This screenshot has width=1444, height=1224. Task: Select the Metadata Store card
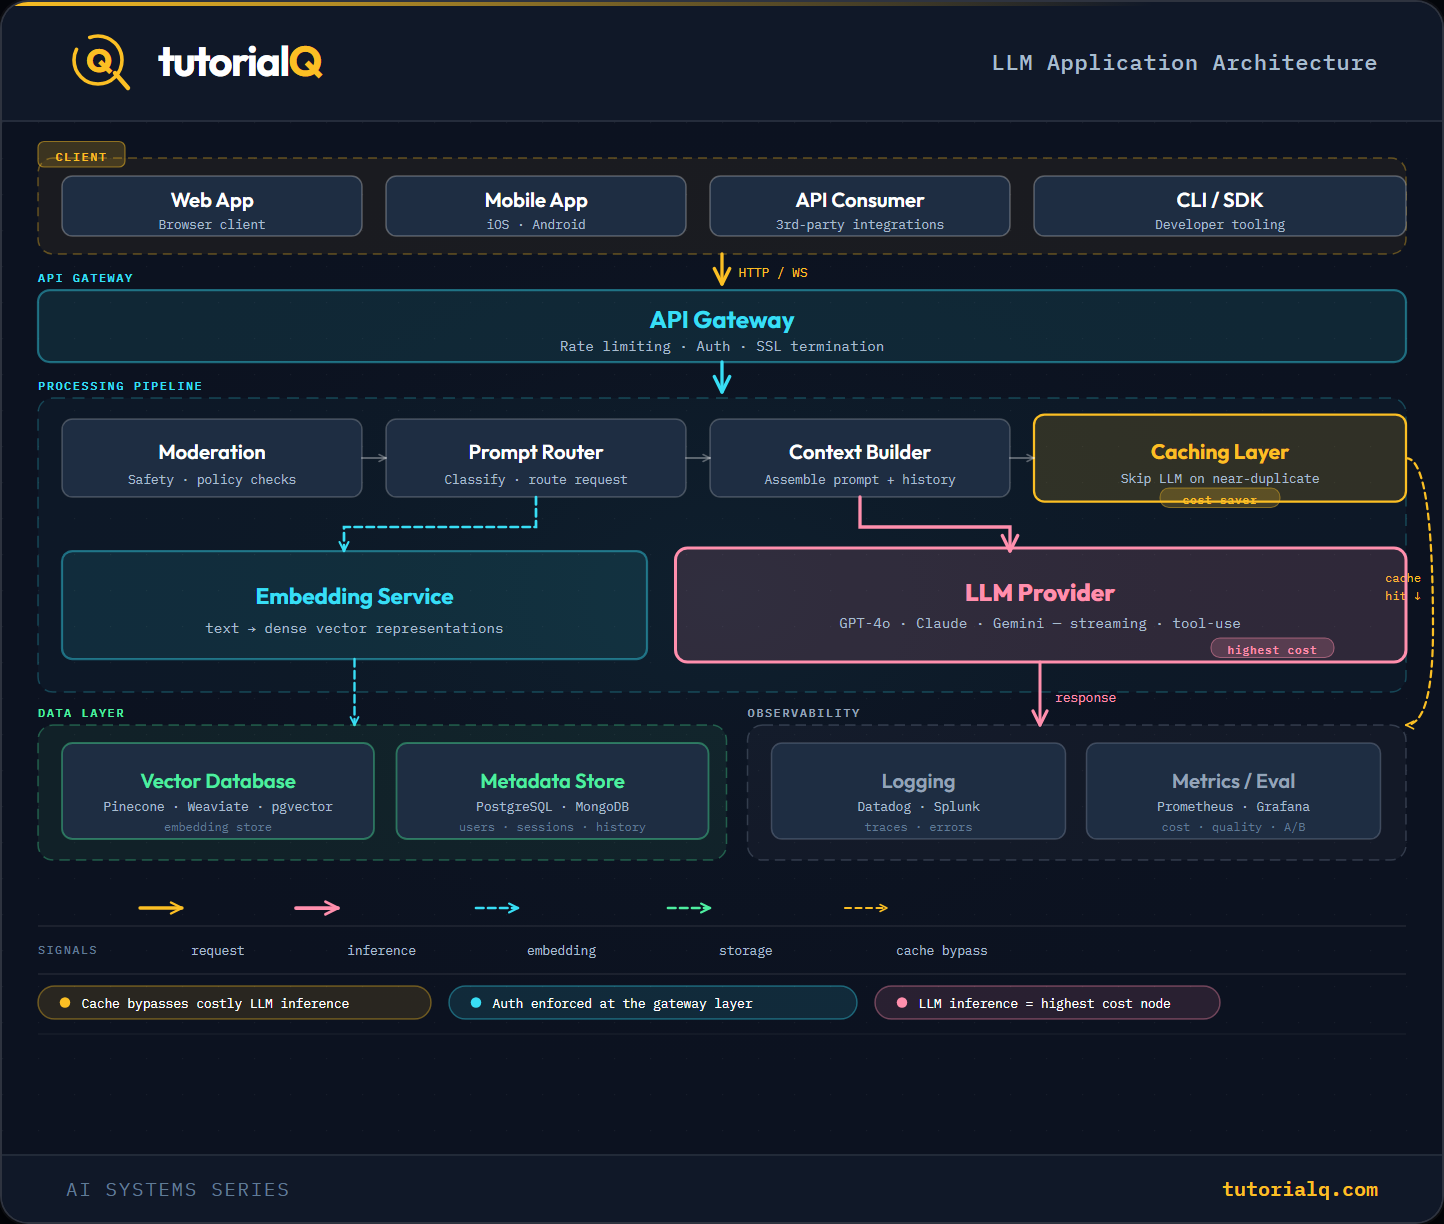pyautogui.click(x=552, y=791)
